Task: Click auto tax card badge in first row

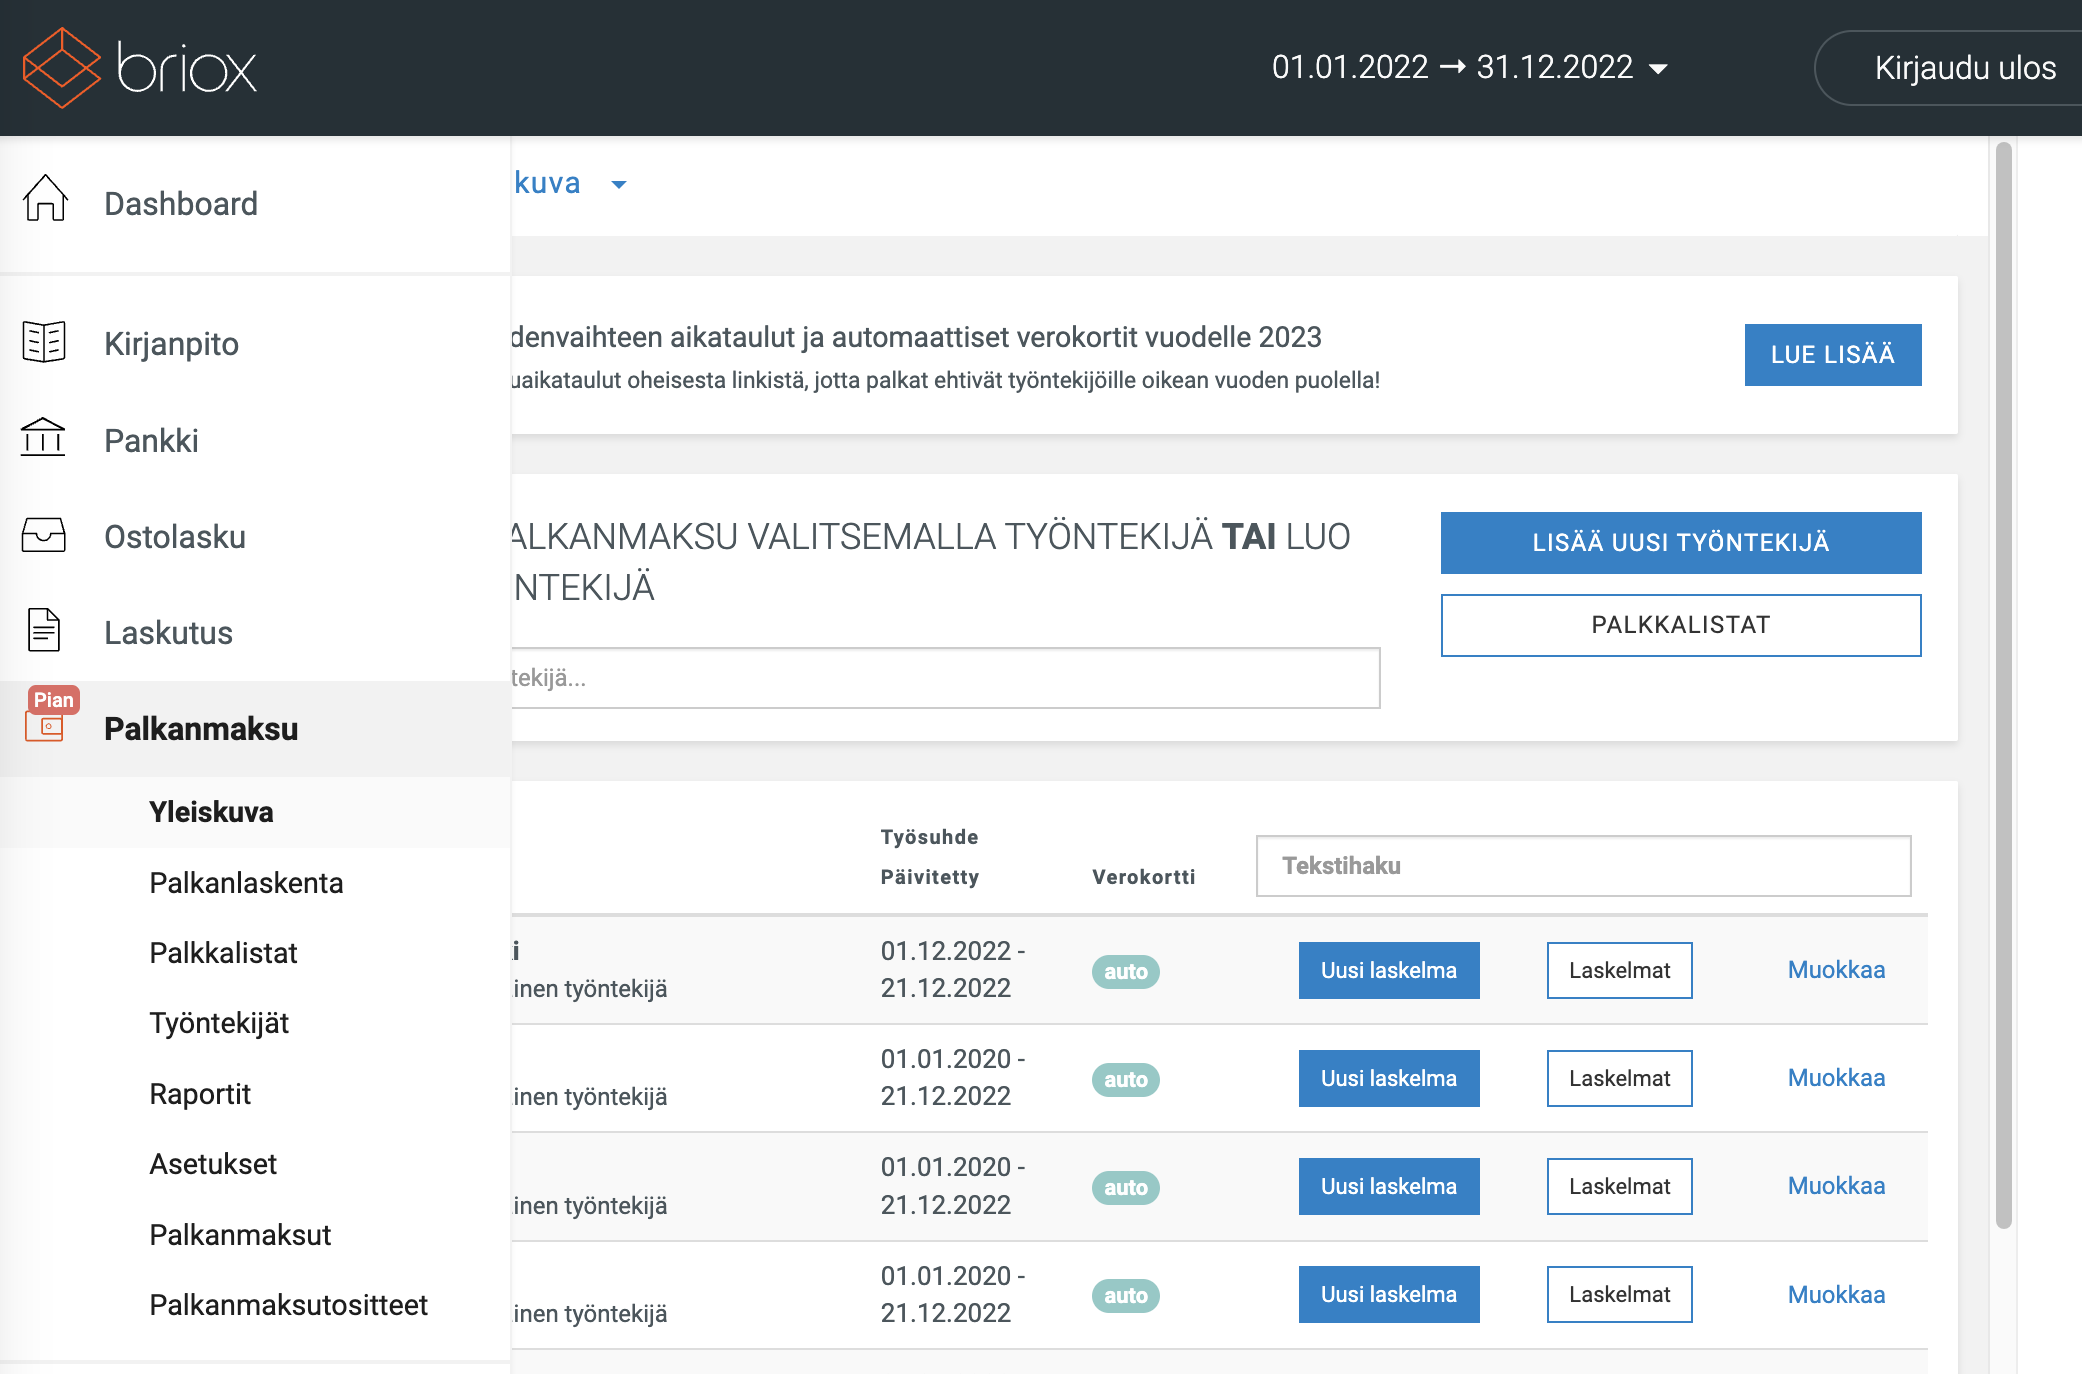Action: point(1125,971)
